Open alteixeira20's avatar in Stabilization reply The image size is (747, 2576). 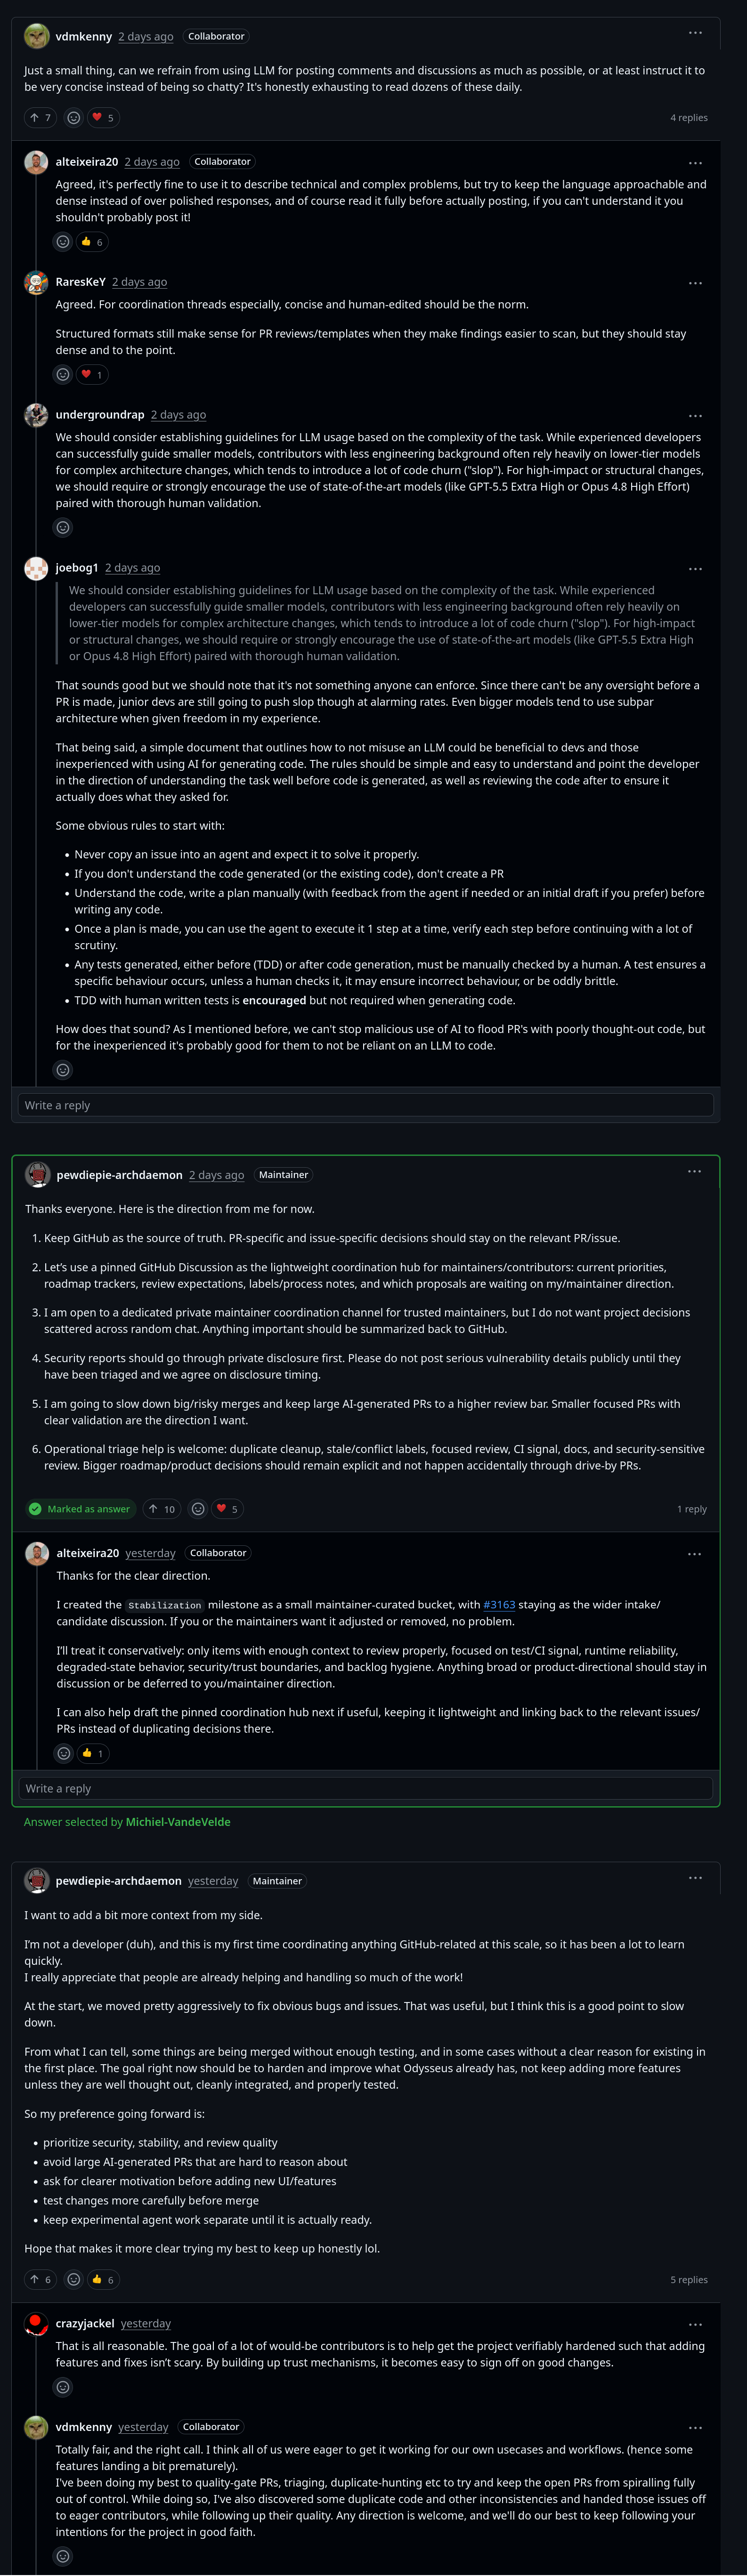click(x=37, y=1554)
